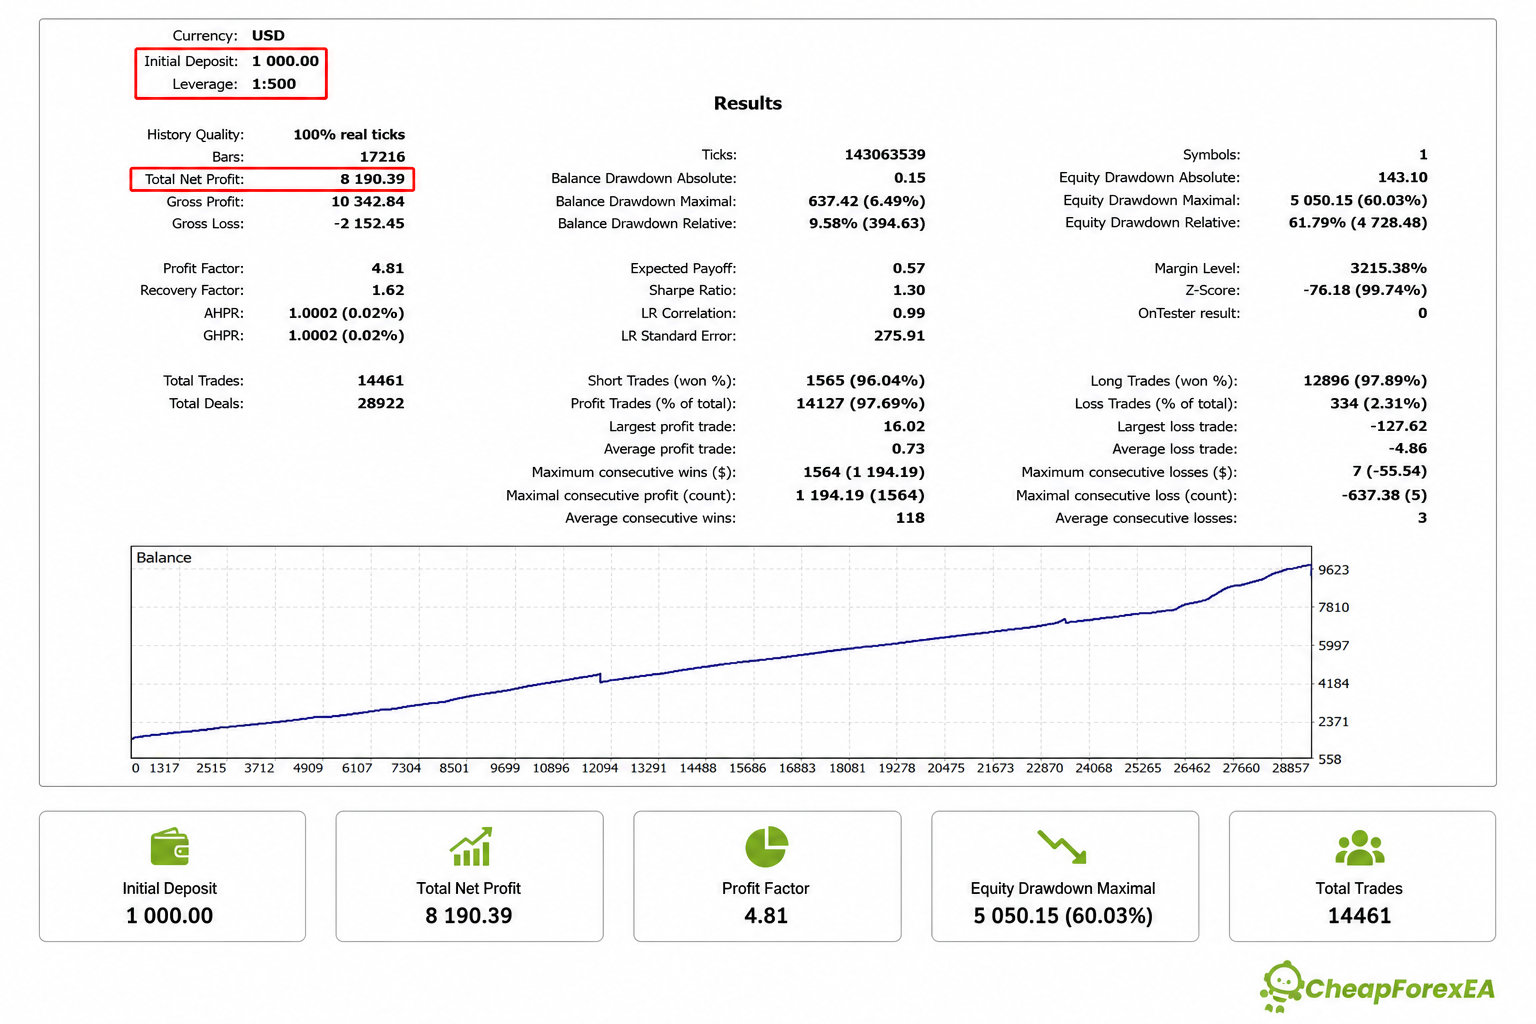Click the Largest loss trade value -127.62
Viewport: 1536px width, 1024px height.
pos(1398,426)
